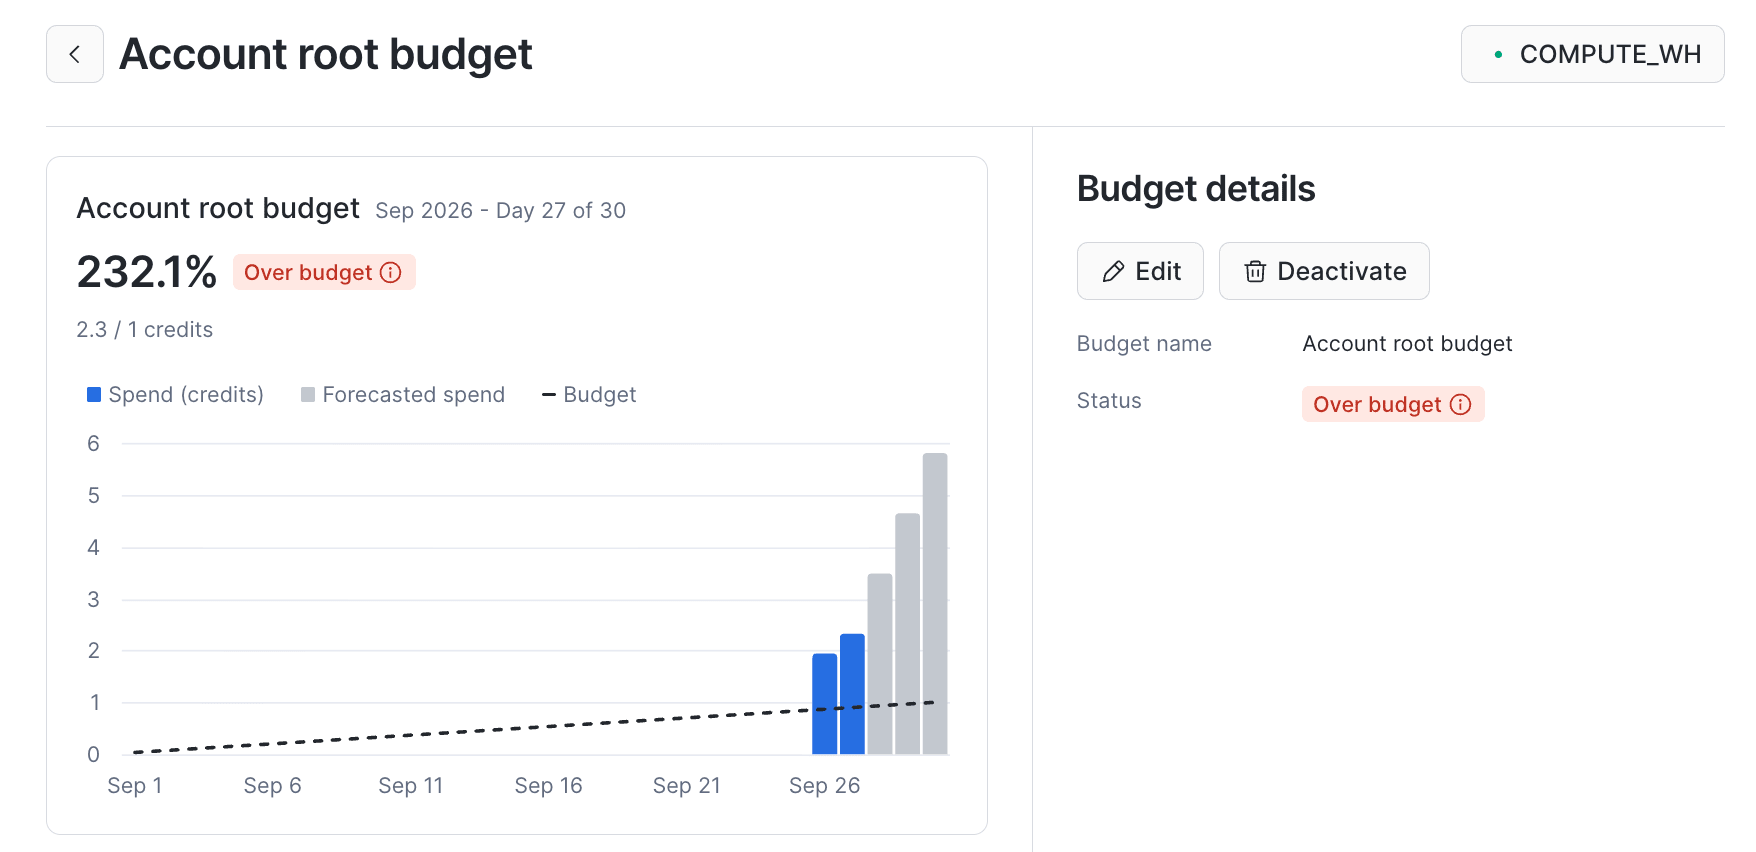Screen dimensions: 1756x852
Task: Click the 'Budget name' field label
Action: (1144, 344)
